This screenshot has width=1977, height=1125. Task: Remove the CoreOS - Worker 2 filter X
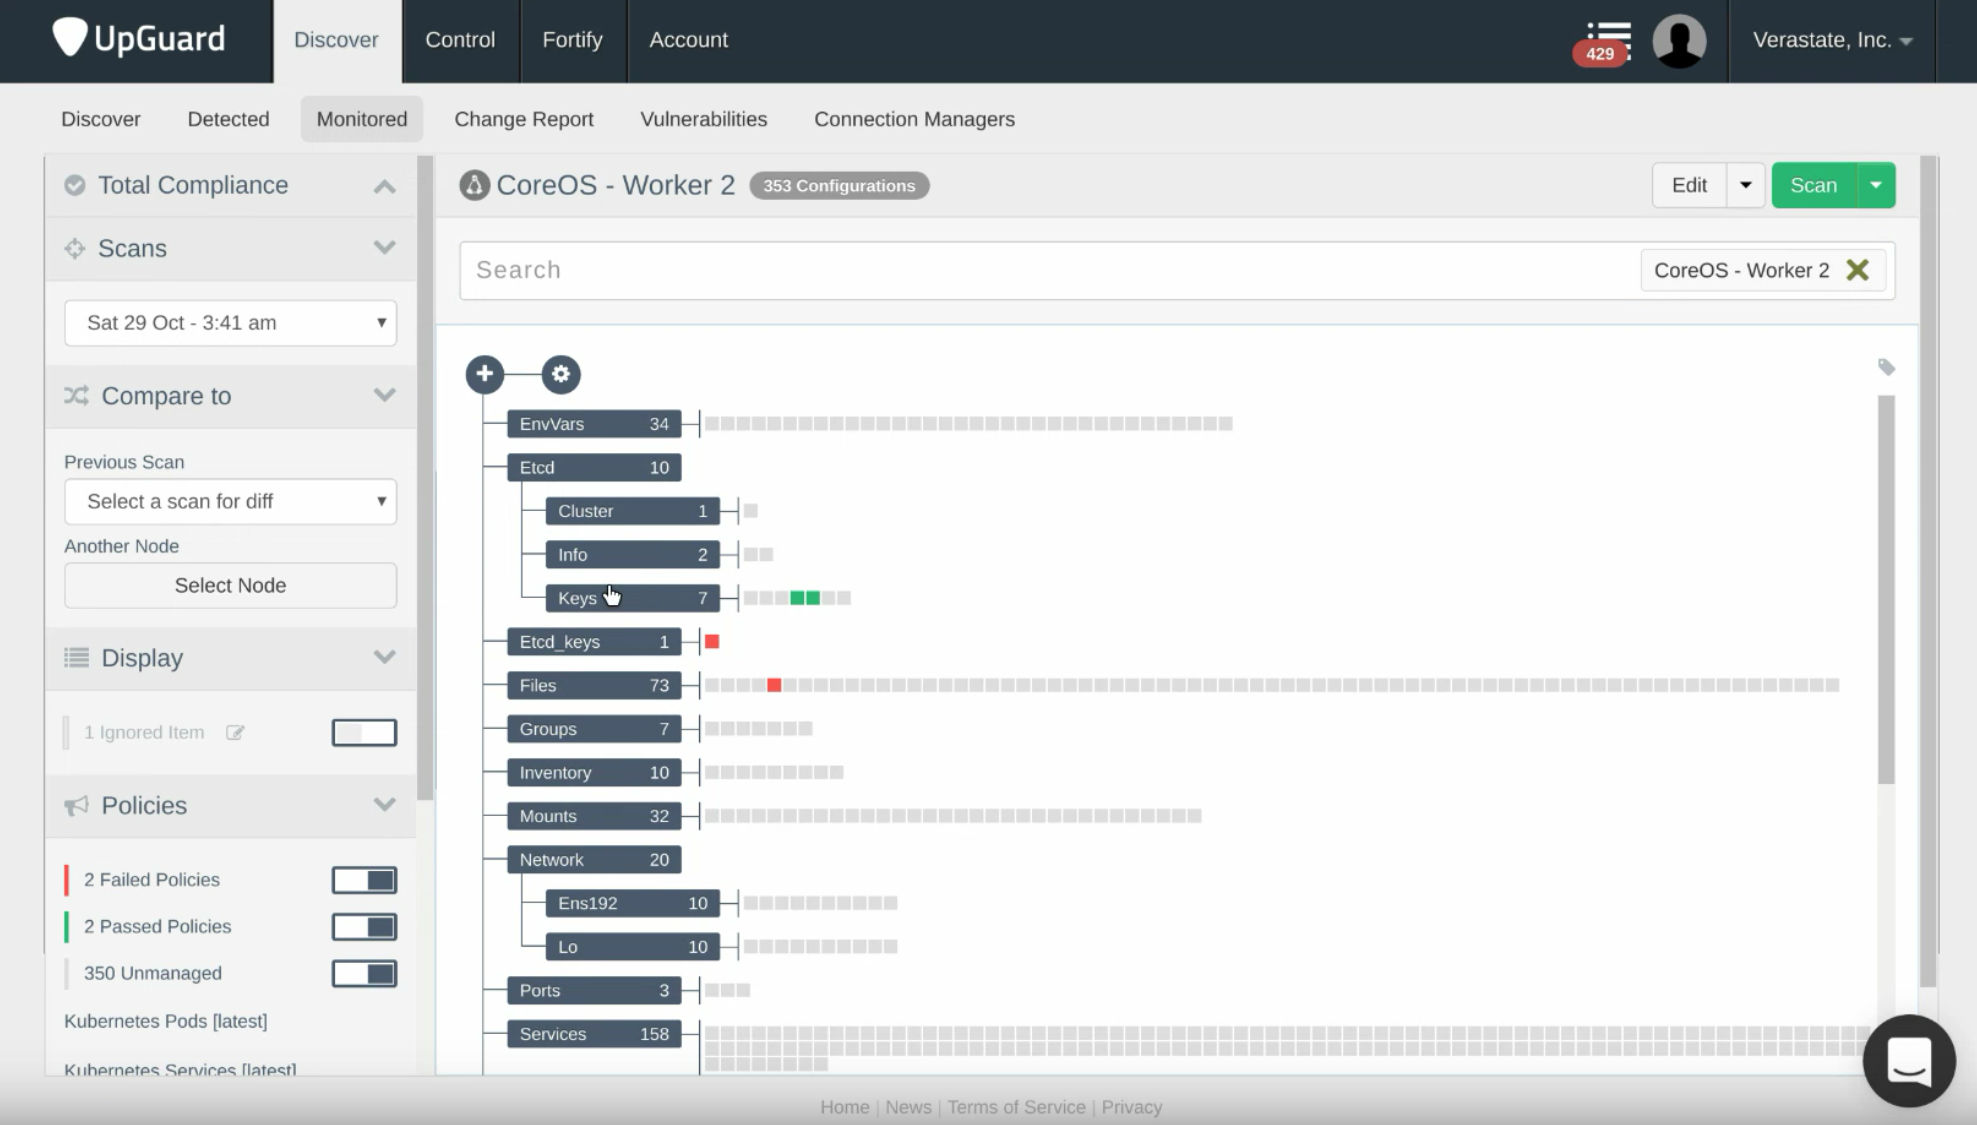point(1857,270)
